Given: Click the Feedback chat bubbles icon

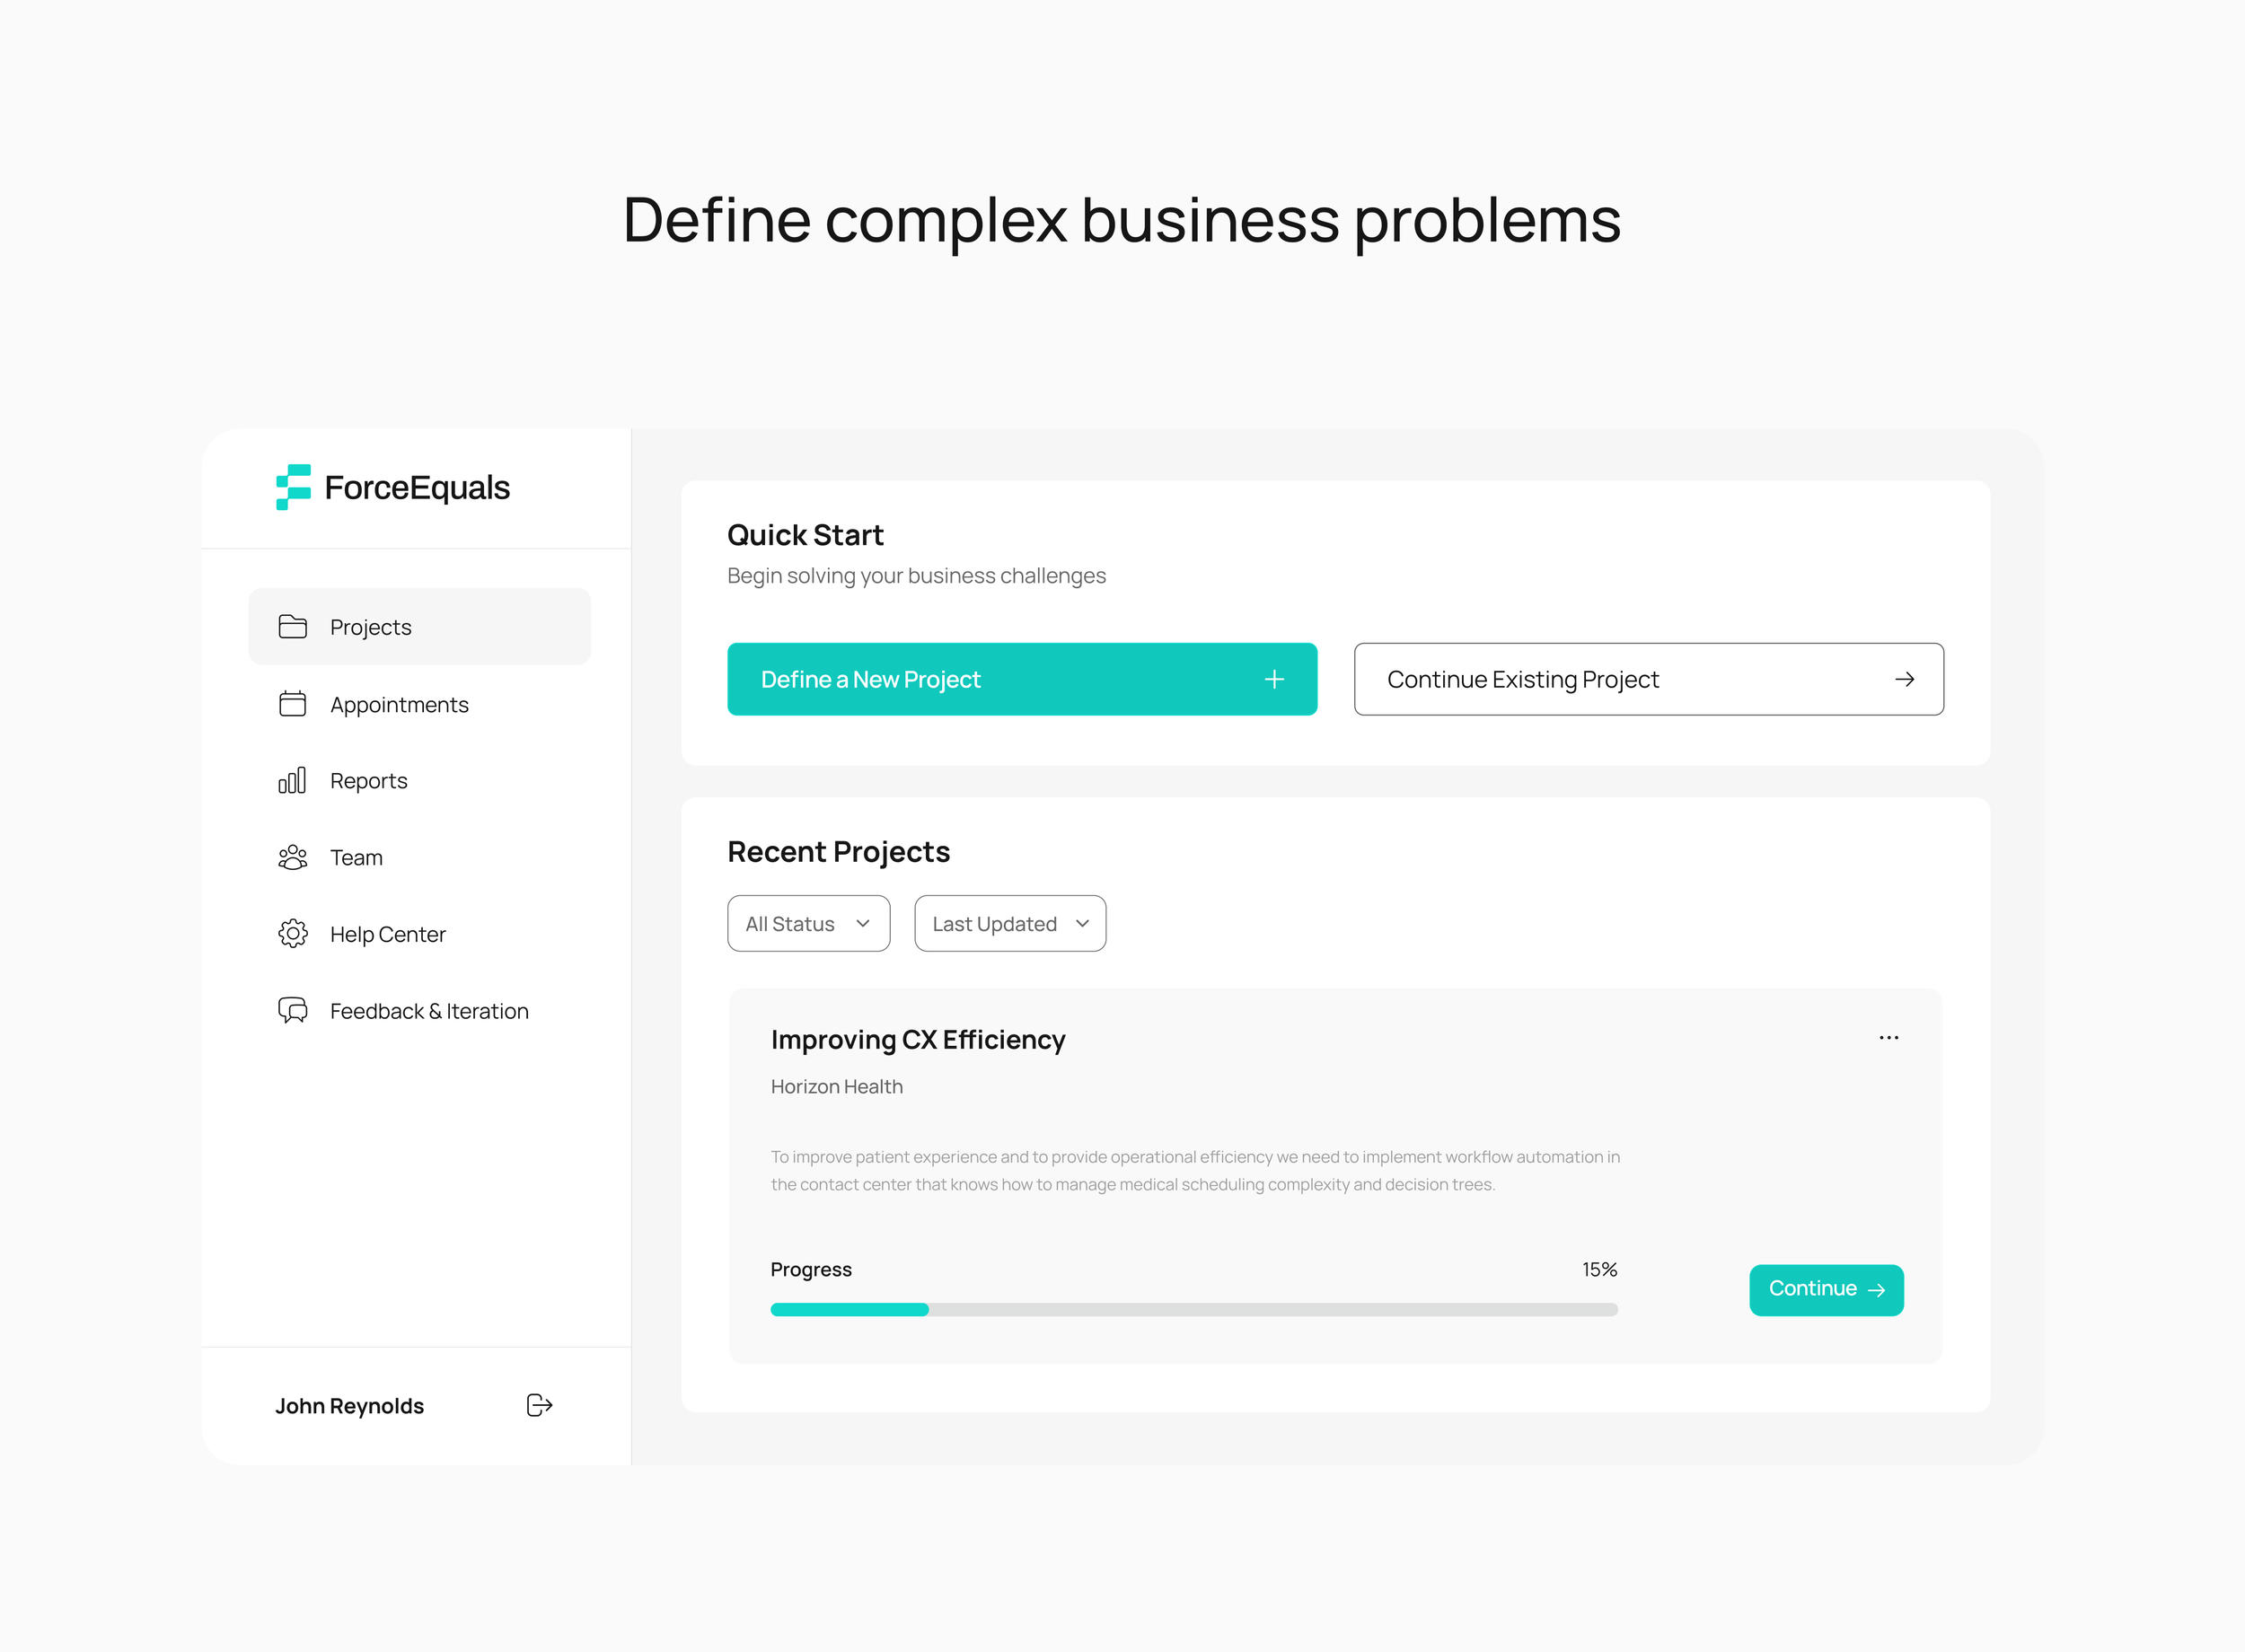Looking at the screenshot, I should tap(292, 1010).
